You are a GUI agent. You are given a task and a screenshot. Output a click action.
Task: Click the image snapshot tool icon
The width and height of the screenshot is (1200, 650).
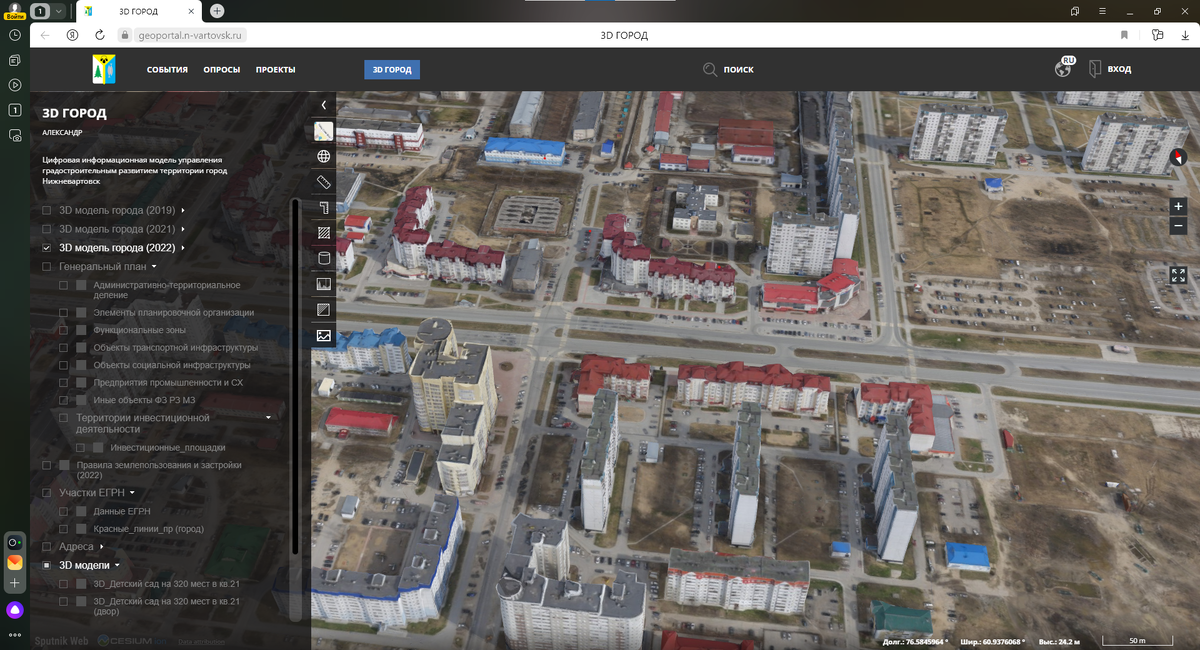323,335
